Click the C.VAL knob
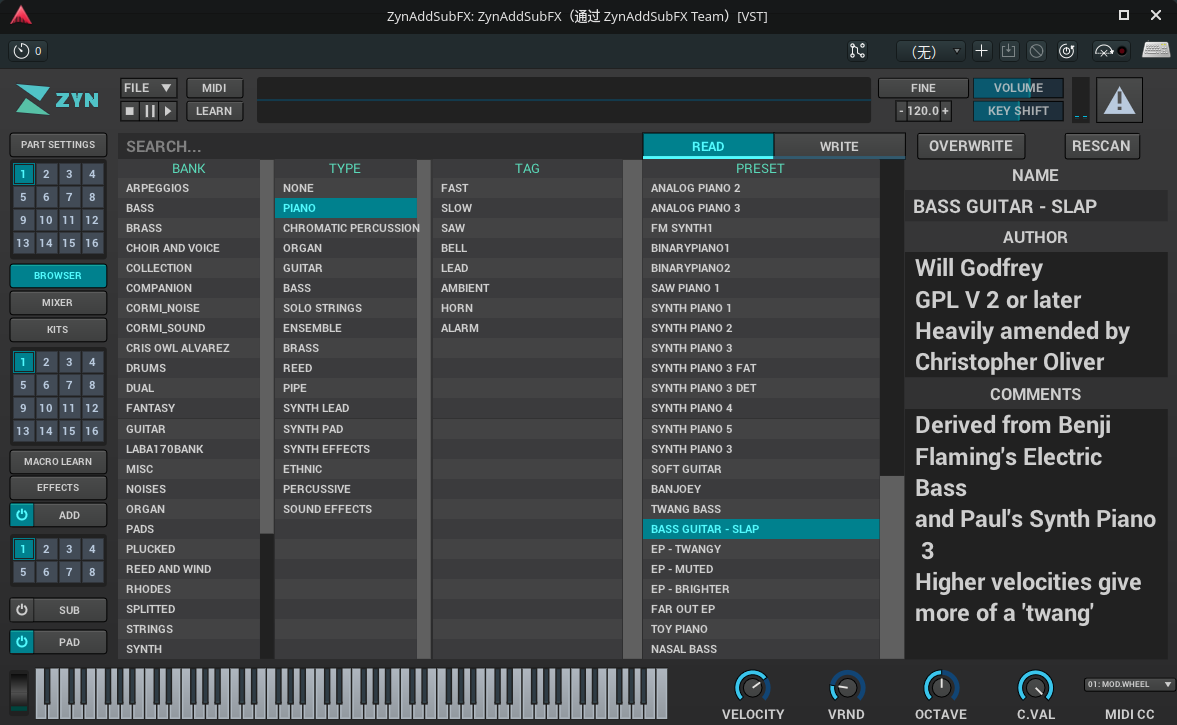Screen dimensions: 1177x725 1035,687
